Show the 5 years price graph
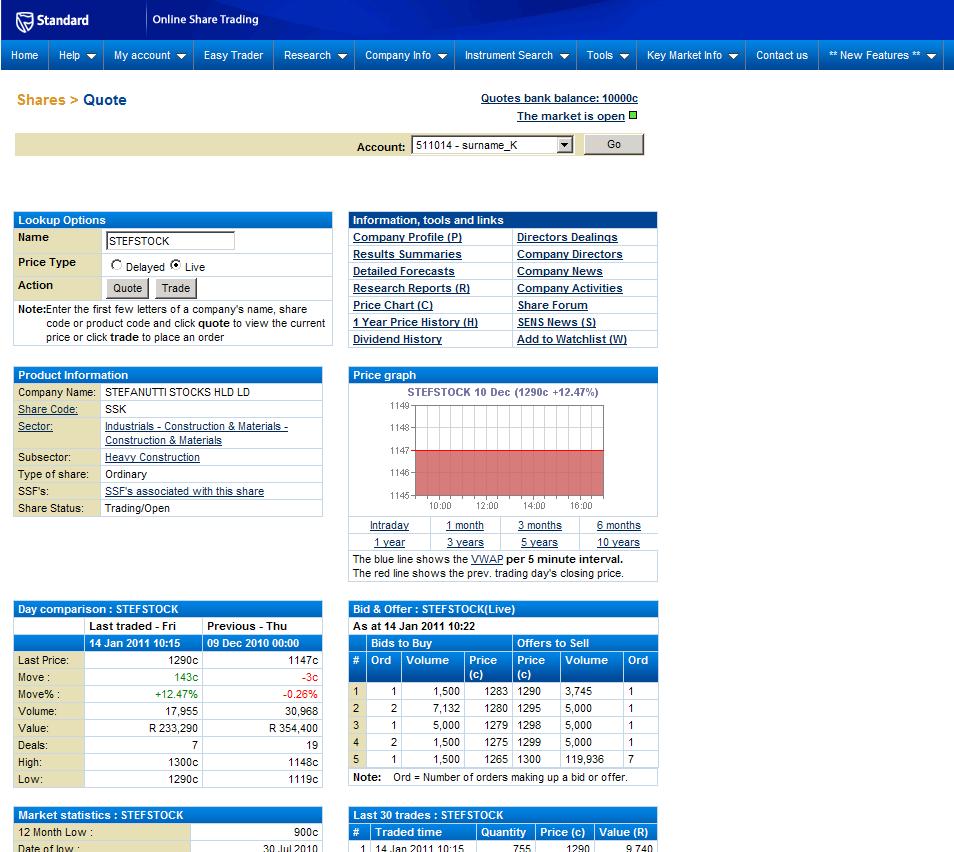This screenshot has height=852, width=954. tap(539, 542)
